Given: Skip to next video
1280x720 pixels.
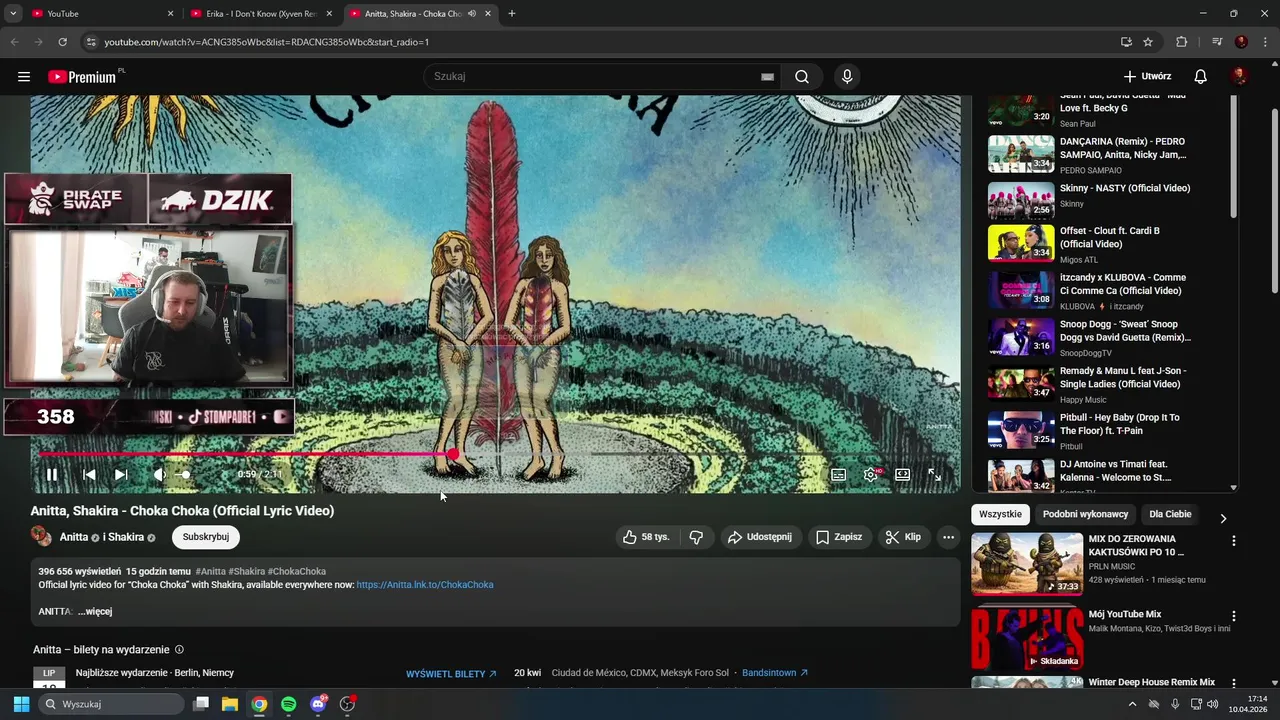Looking at the screenshot, I should [x=121, y=475].
